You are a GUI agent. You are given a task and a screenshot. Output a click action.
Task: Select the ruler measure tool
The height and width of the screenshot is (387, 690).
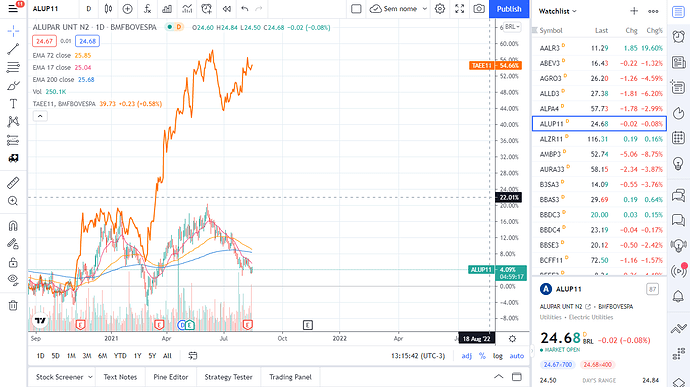click(x=13, y=182)
